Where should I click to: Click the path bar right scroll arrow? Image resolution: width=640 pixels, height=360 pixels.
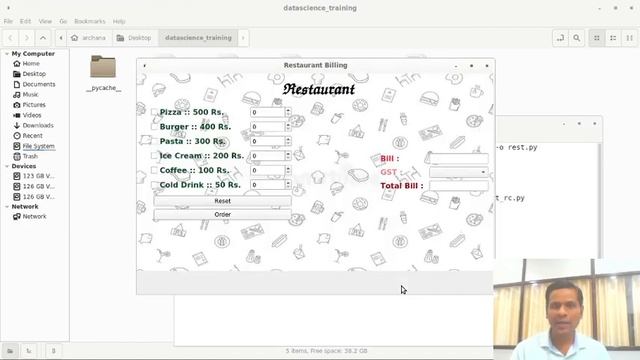click(x=243, y=38)
